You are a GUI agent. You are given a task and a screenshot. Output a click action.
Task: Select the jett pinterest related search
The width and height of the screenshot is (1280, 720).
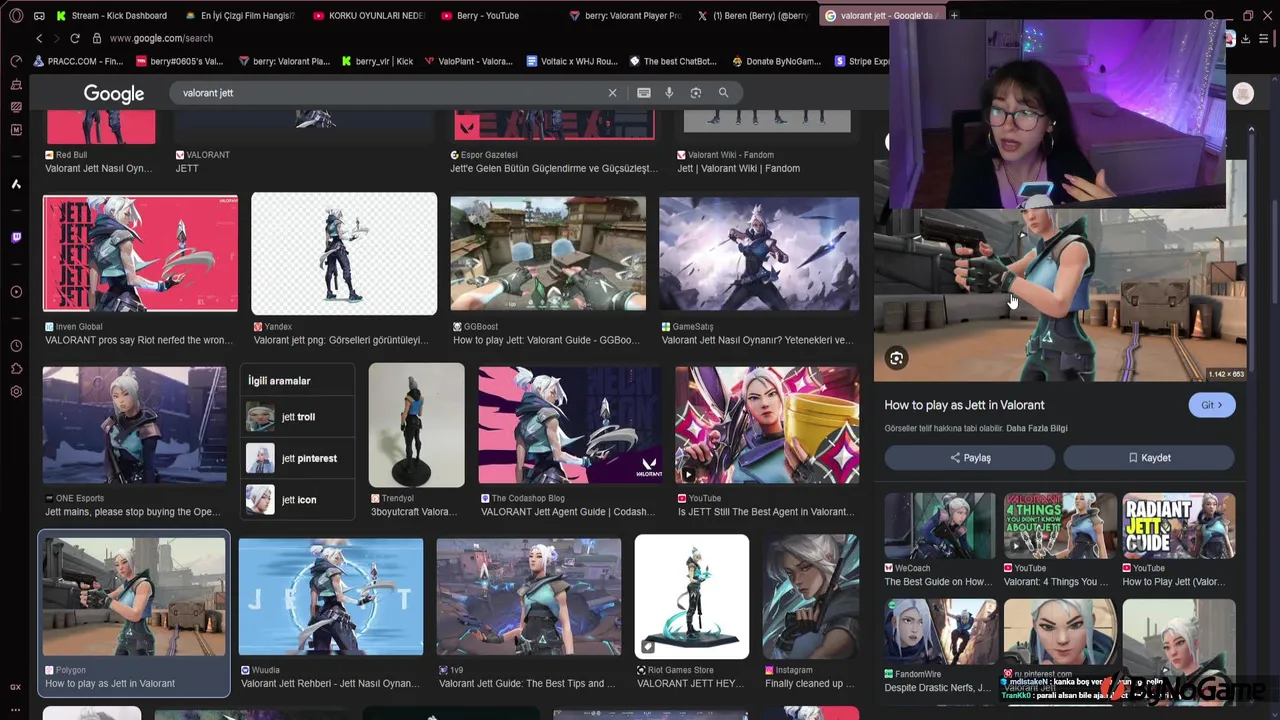click(298, 458)
